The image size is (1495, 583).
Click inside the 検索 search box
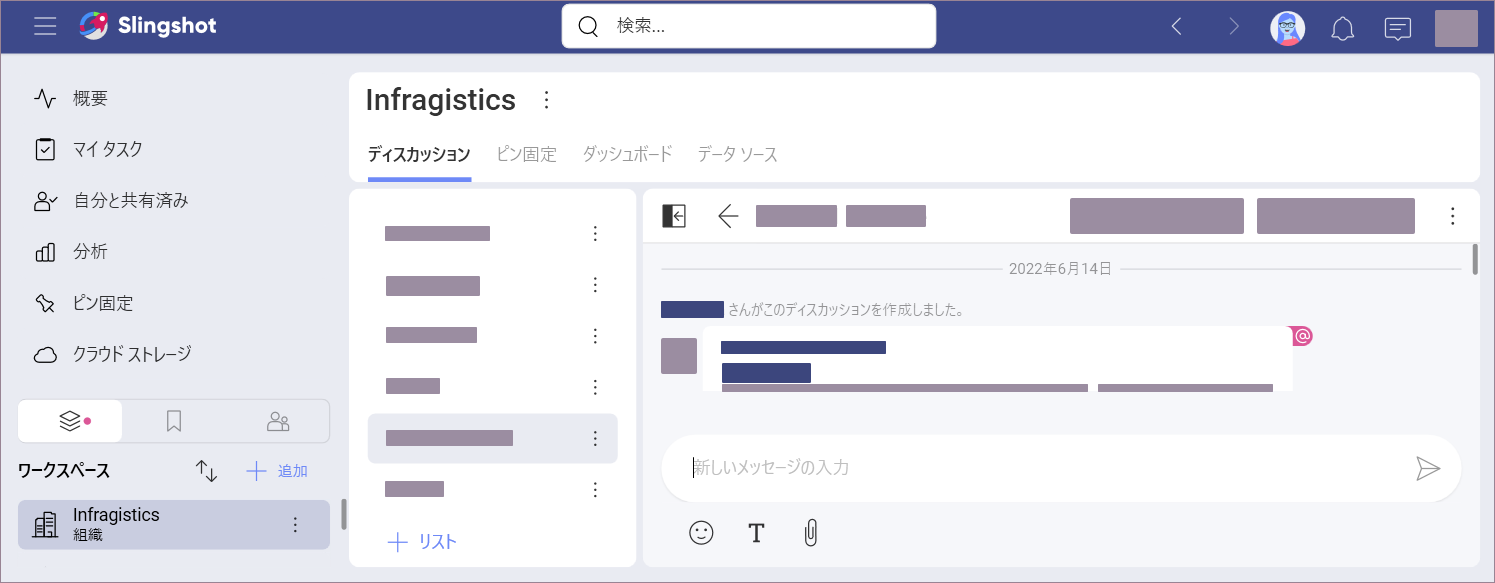pos(749,26)
